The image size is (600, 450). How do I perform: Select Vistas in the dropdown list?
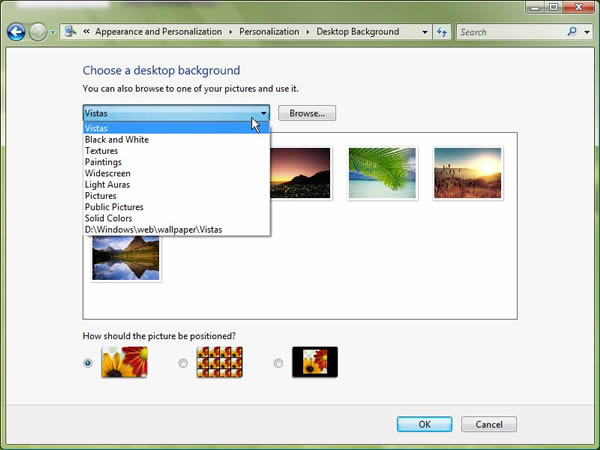point(176,128)
